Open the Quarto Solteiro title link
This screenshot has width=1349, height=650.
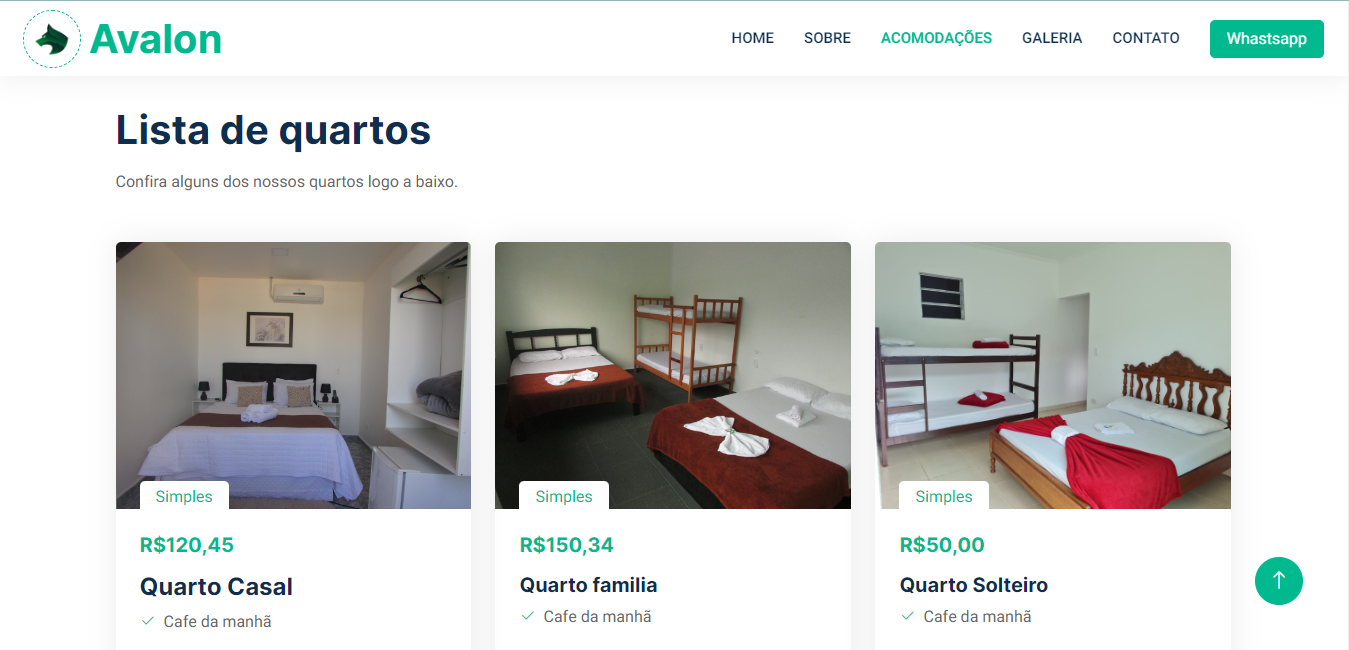pyautogui.click(x=974, y=585)
